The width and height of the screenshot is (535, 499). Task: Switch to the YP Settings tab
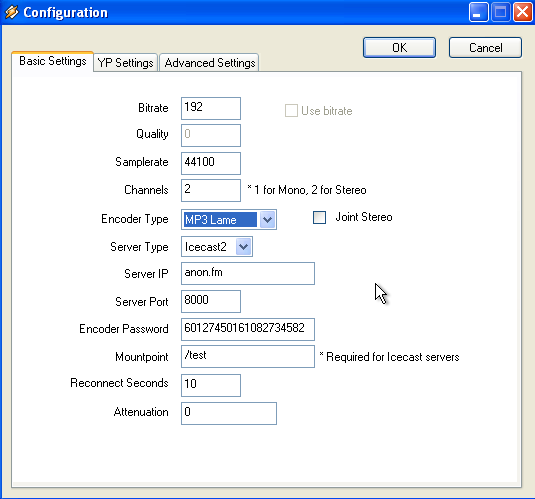click(x=125, y=63)
